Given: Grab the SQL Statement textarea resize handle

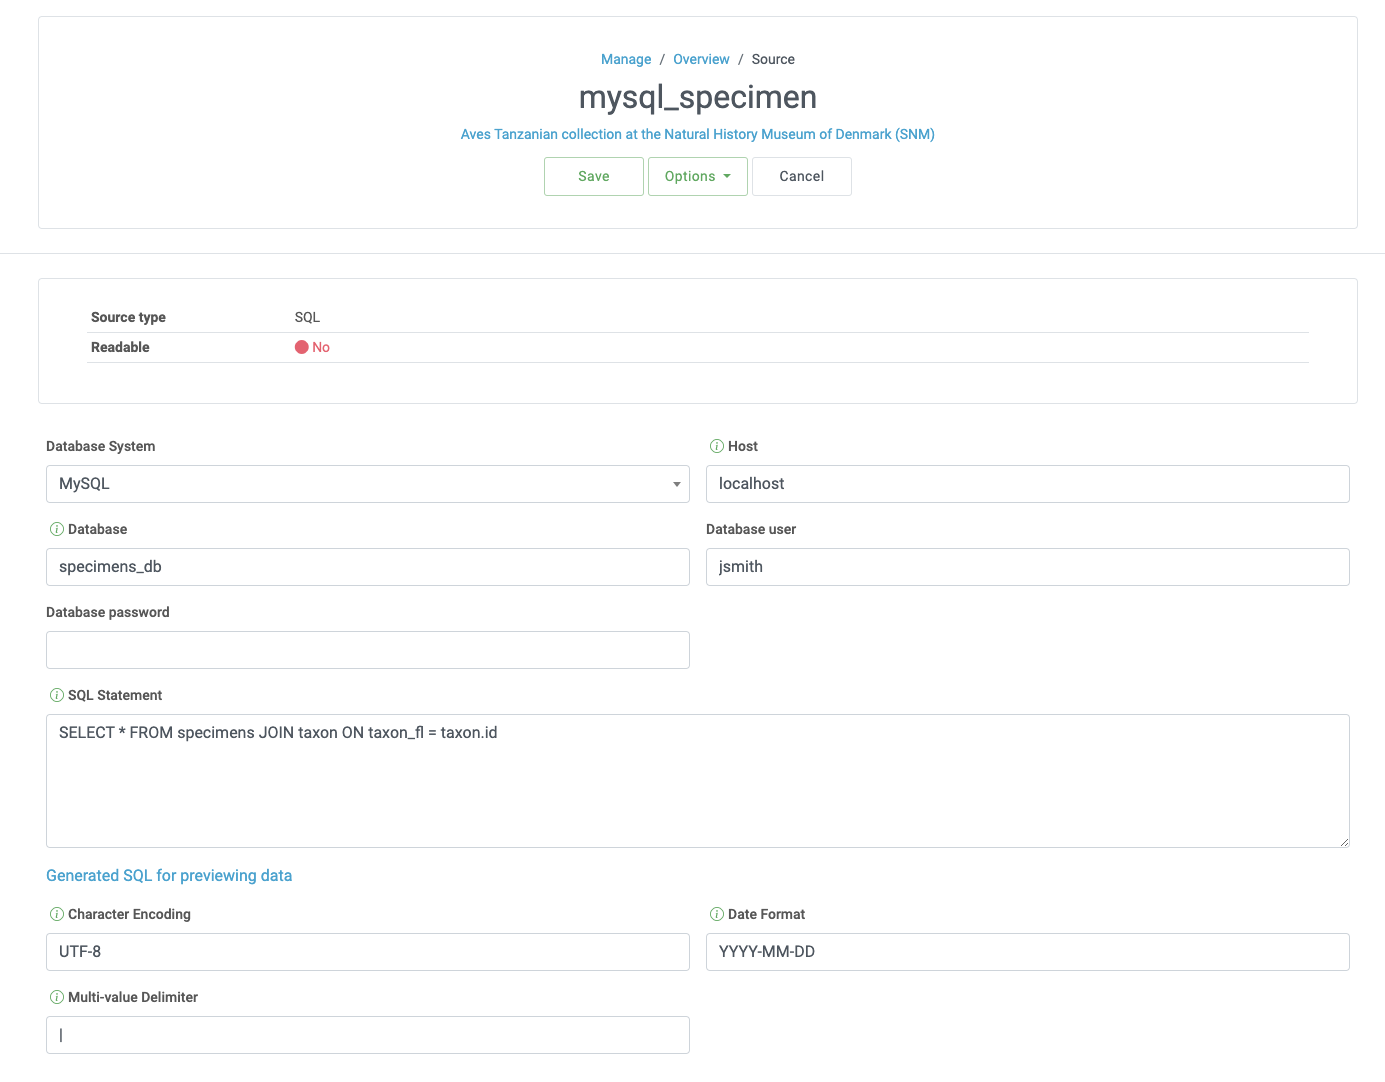Looking at the screenshot, I should pyautogui.click(x=1344, y=842).
